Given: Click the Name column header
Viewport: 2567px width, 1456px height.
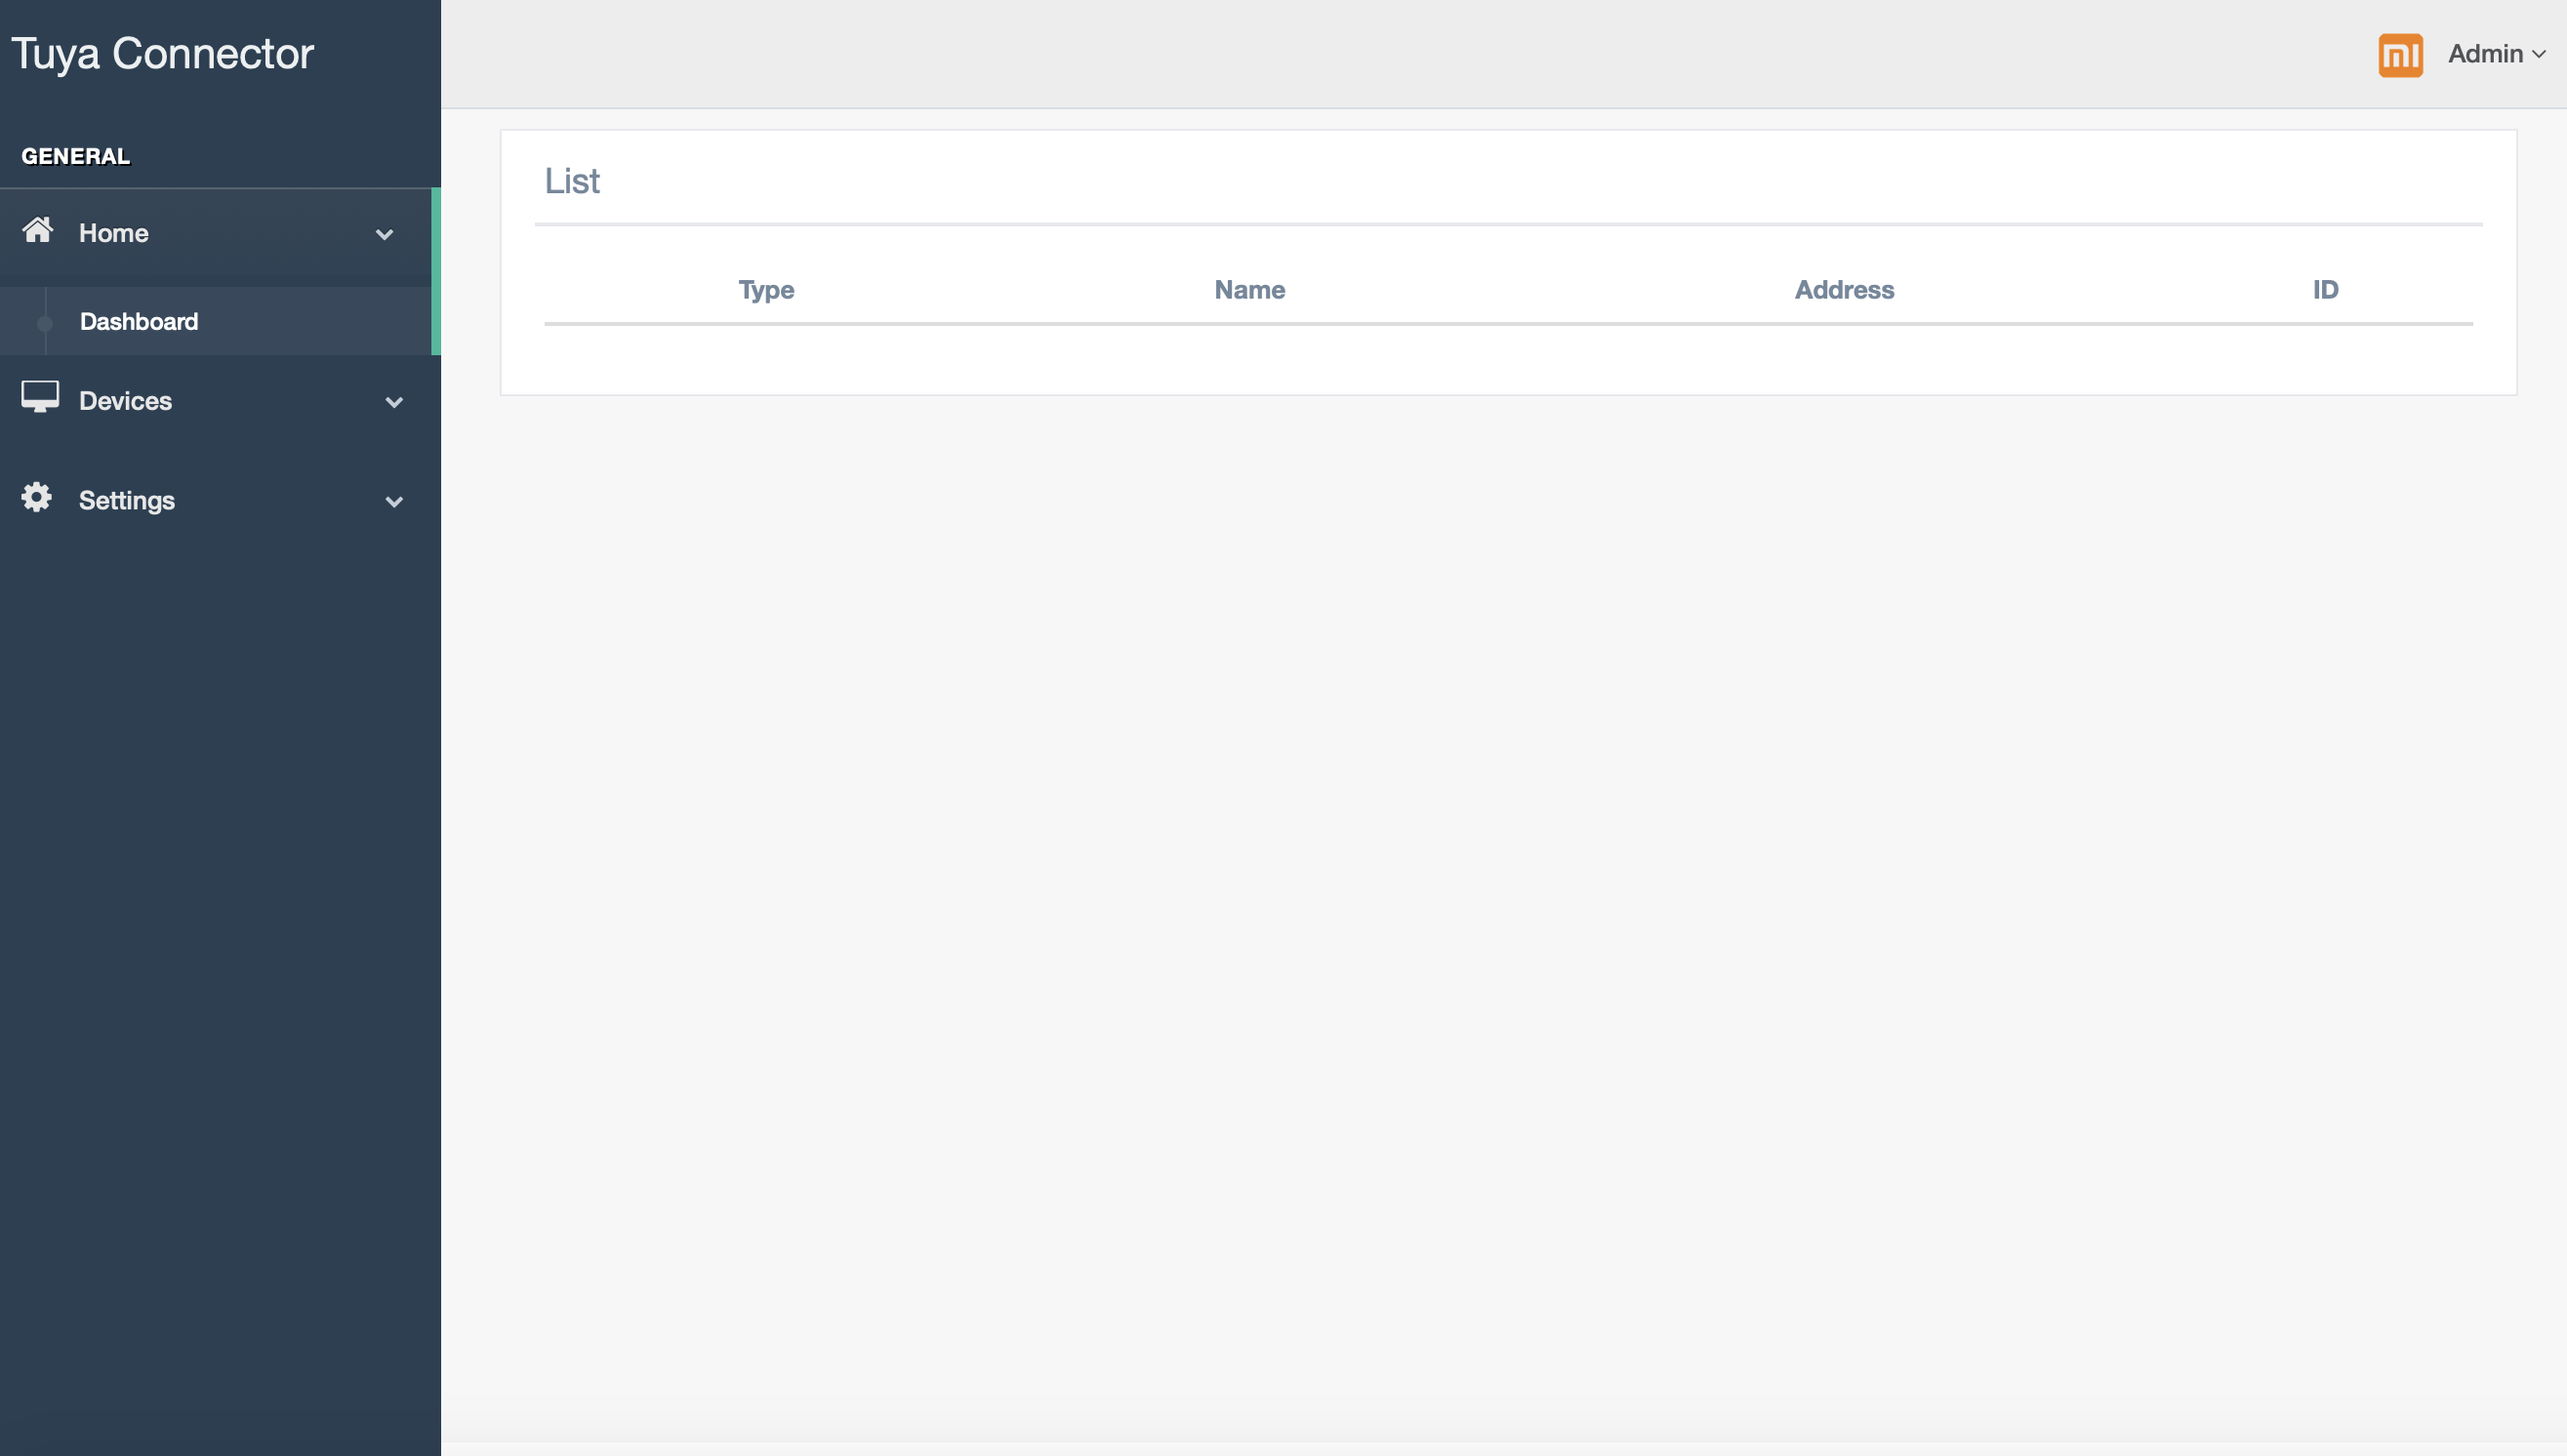Looking at the screenshot, I should click(1249, 290).
